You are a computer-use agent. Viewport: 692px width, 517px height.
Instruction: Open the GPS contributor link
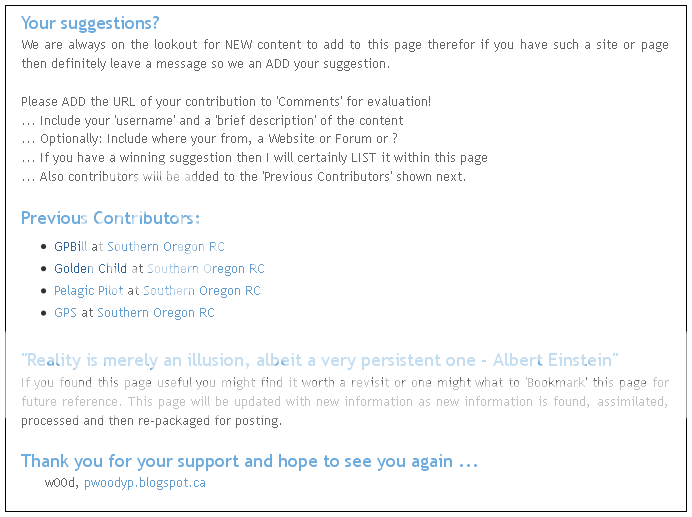click(x=65, y=313)
